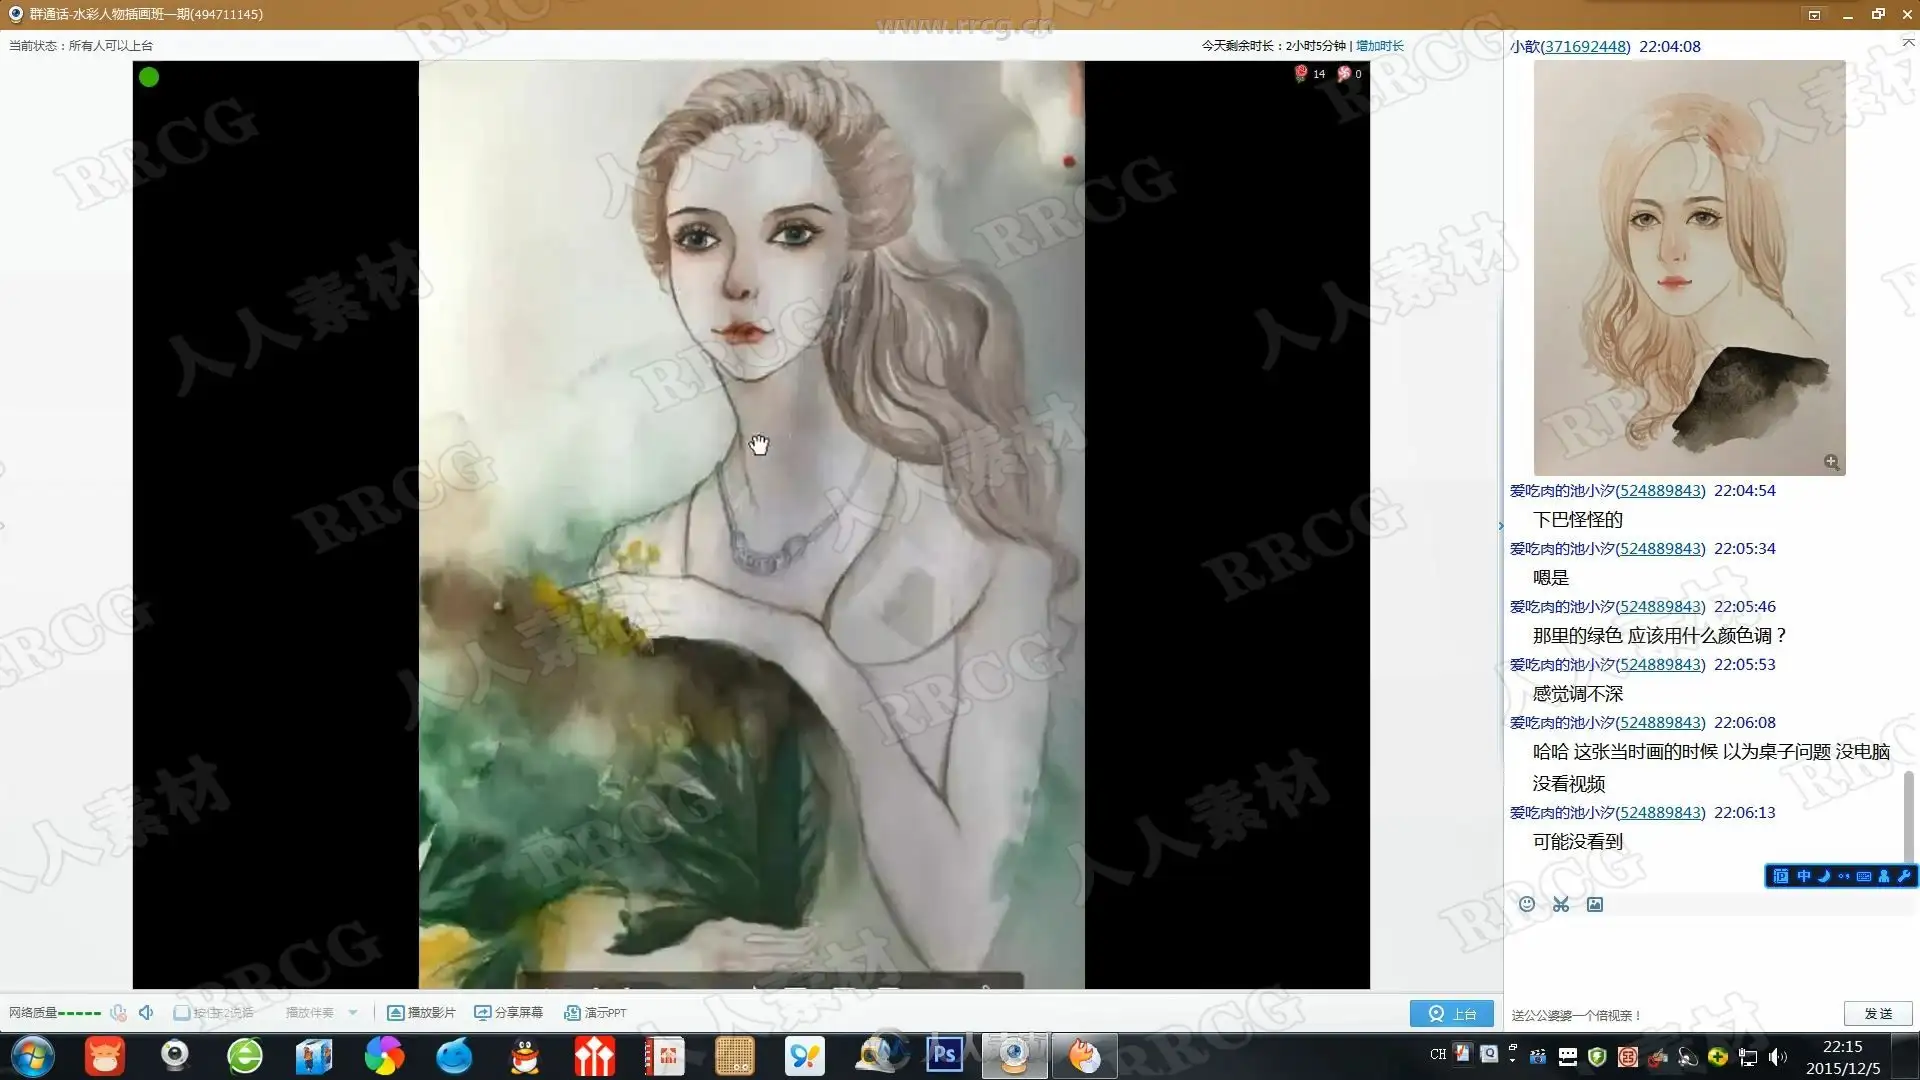1920x1080 pixels.
Task: Click the rose flower gift icon
Action: (1301, 73)
